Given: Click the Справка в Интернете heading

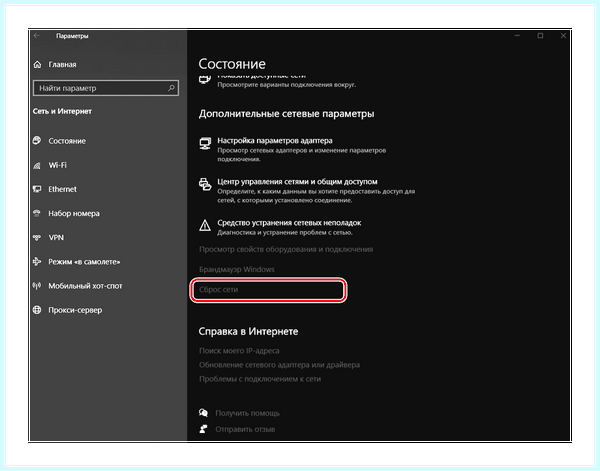Looking at the screenshot, I should point(248,331).
